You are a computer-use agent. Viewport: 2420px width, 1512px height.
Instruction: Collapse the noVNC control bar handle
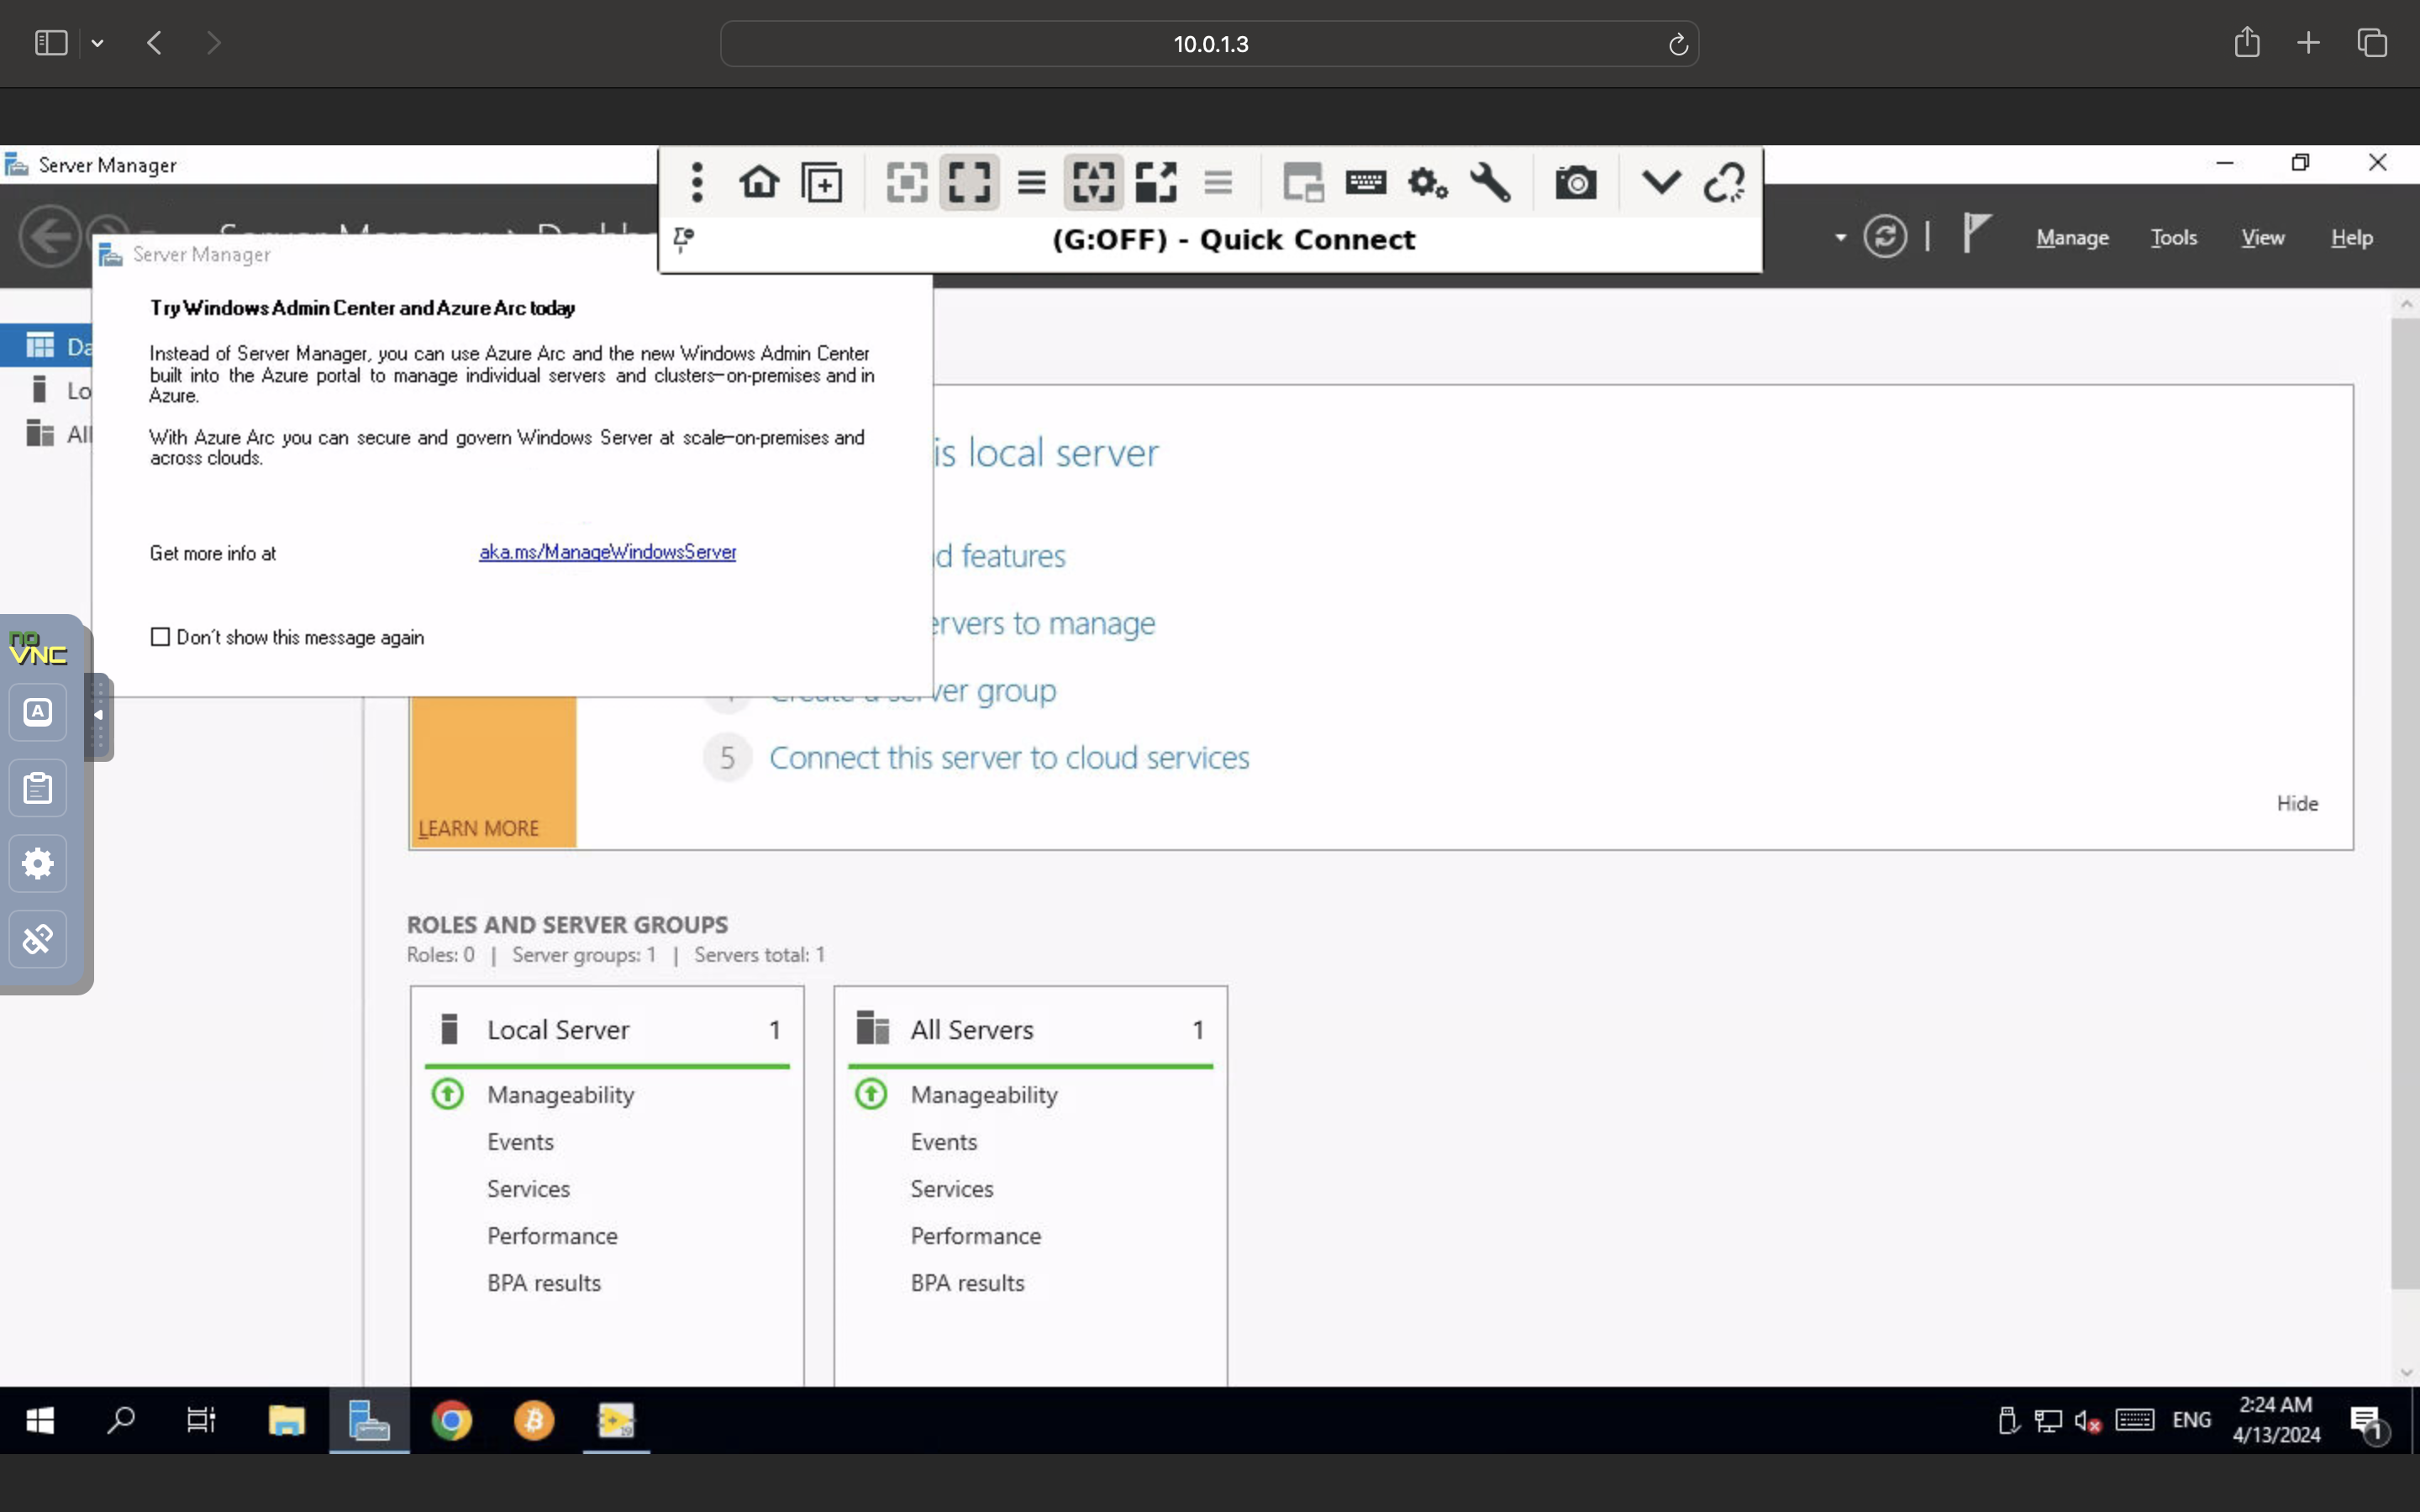click(98, 716)
